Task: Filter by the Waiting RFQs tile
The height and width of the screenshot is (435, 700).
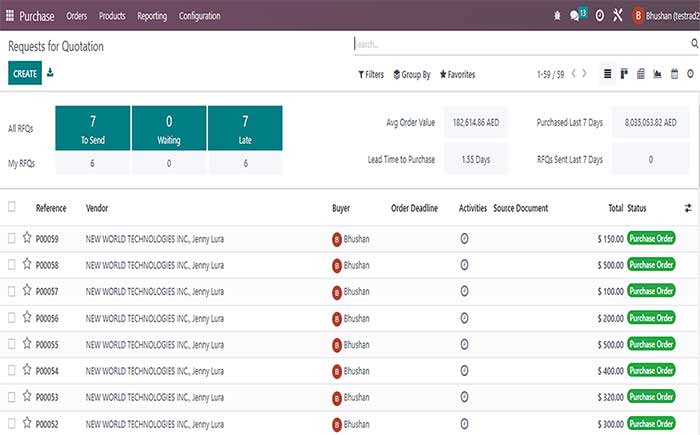Action: tap(169, 128)
